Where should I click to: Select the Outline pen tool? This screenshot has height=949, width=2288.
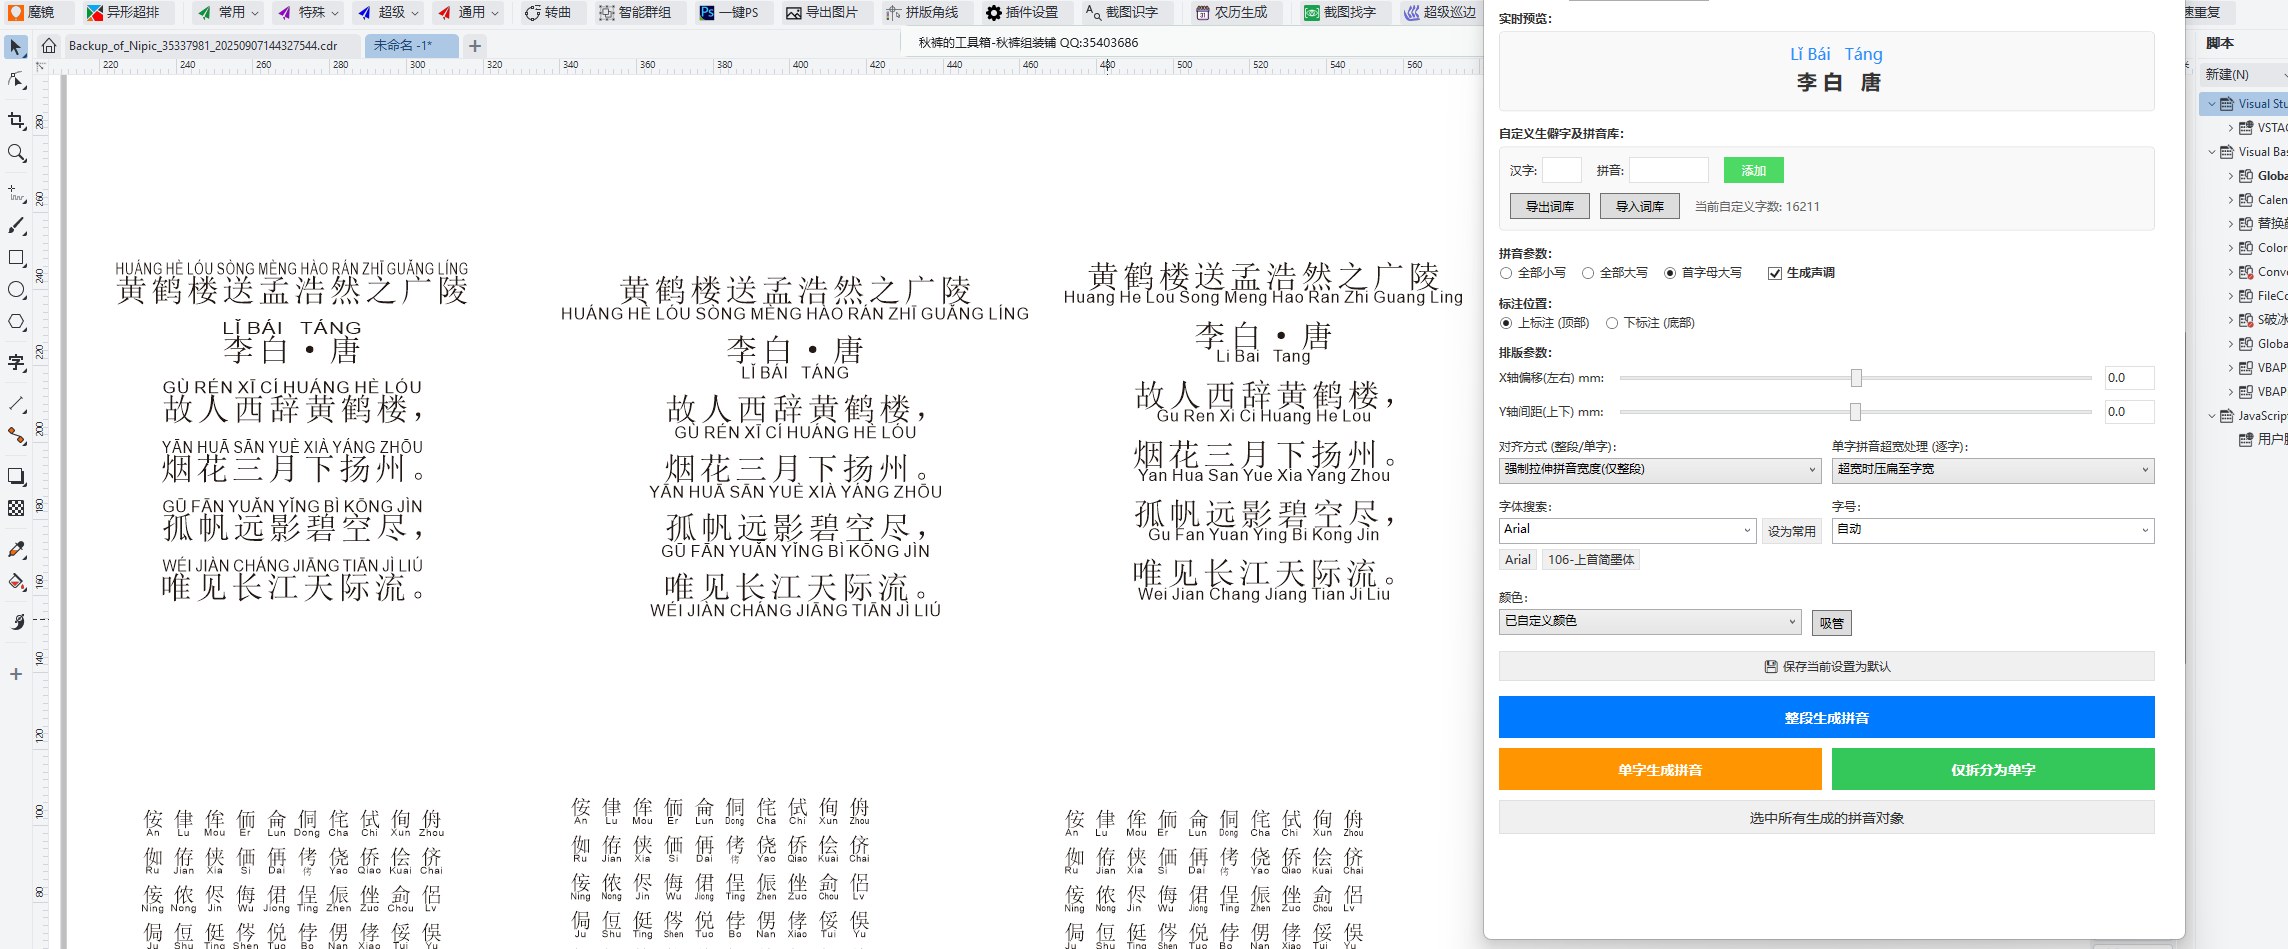(16, 622)
